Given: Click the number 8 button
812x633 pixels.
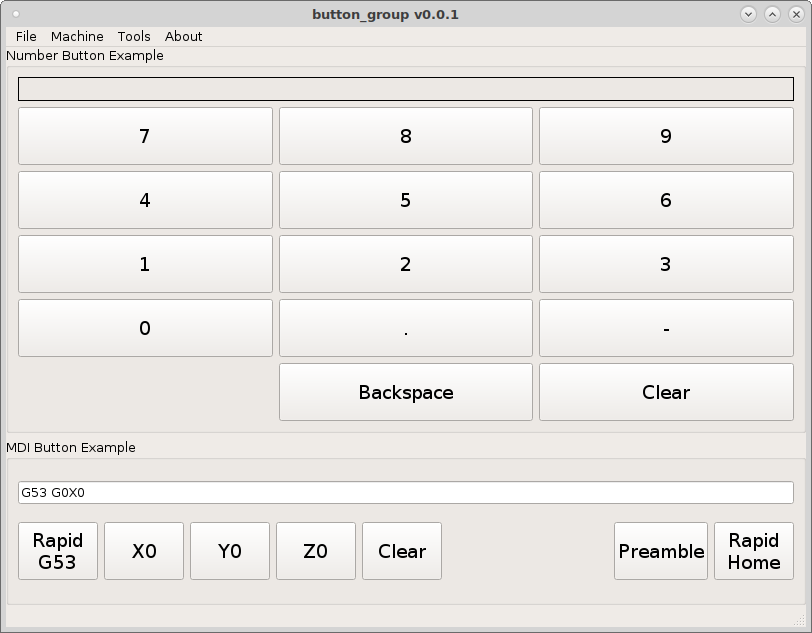Looking at the screenshot, I should click(405, 136).
